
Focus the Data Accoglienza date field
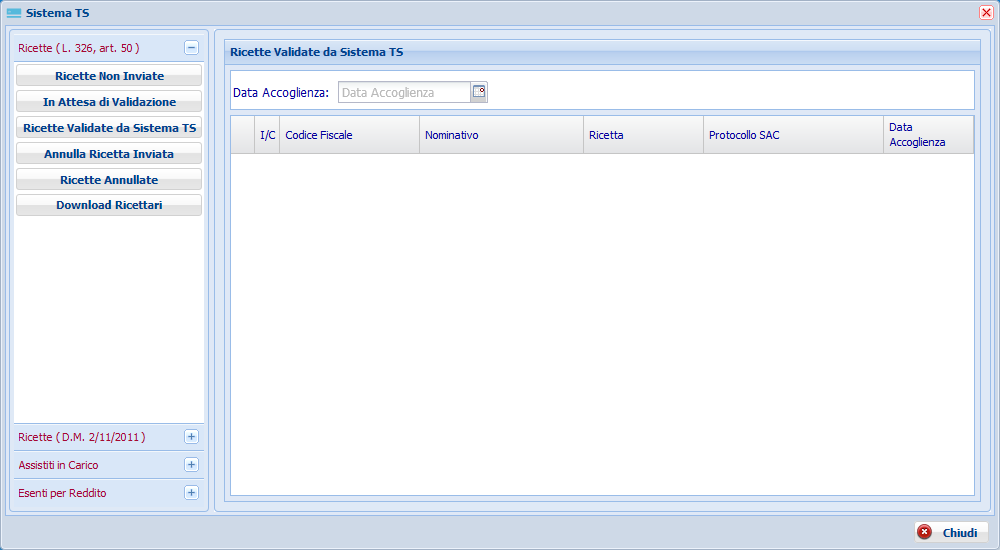[x=404, y=92]
